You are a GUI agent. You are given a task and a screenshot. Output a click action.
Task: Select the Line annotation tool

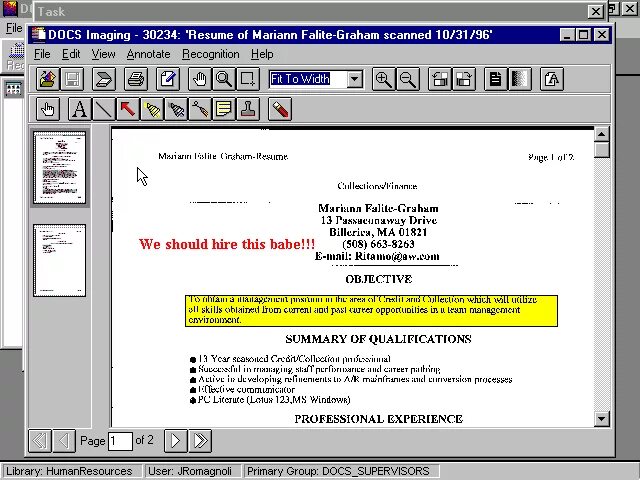pyautogui.click(x=104, y=109)
